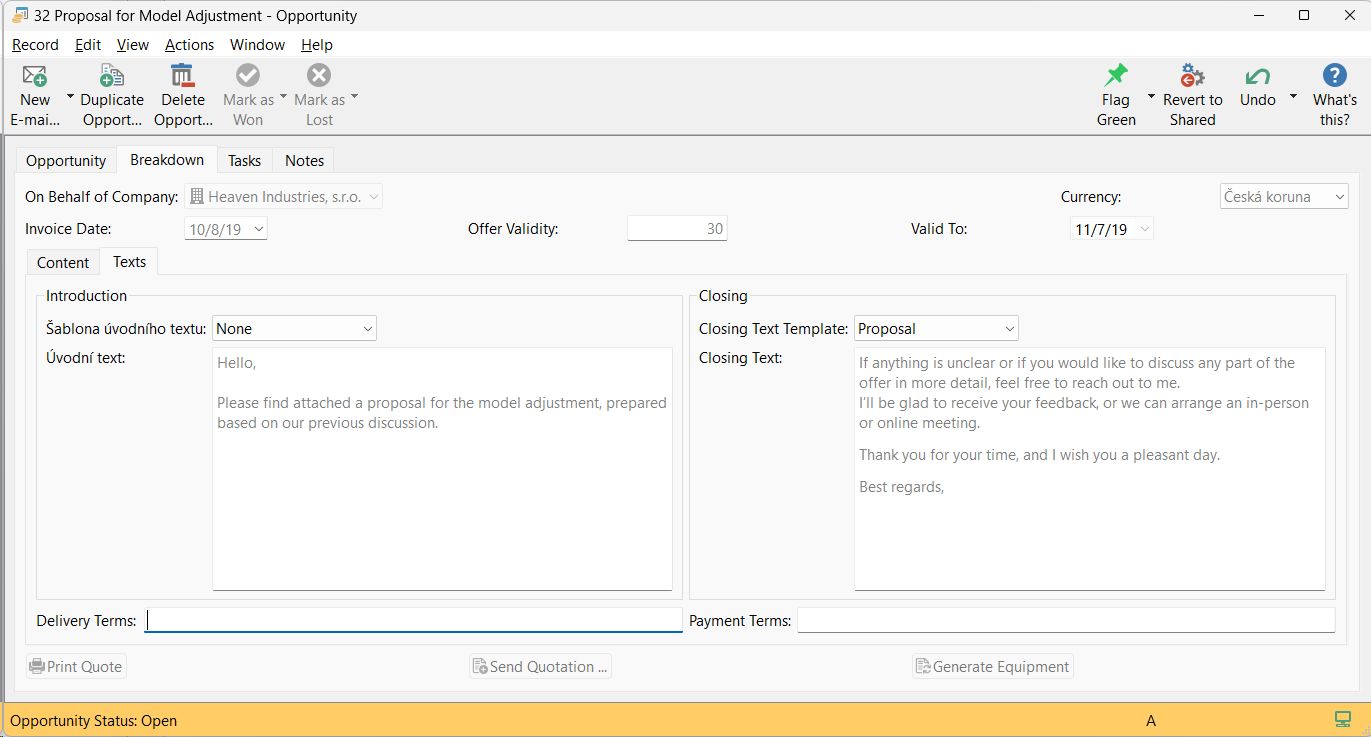The width and height of the screenshot is (1371, 737).
Task: Click the Delete Opportunity trash icon
Action: [x=182, y=77]
